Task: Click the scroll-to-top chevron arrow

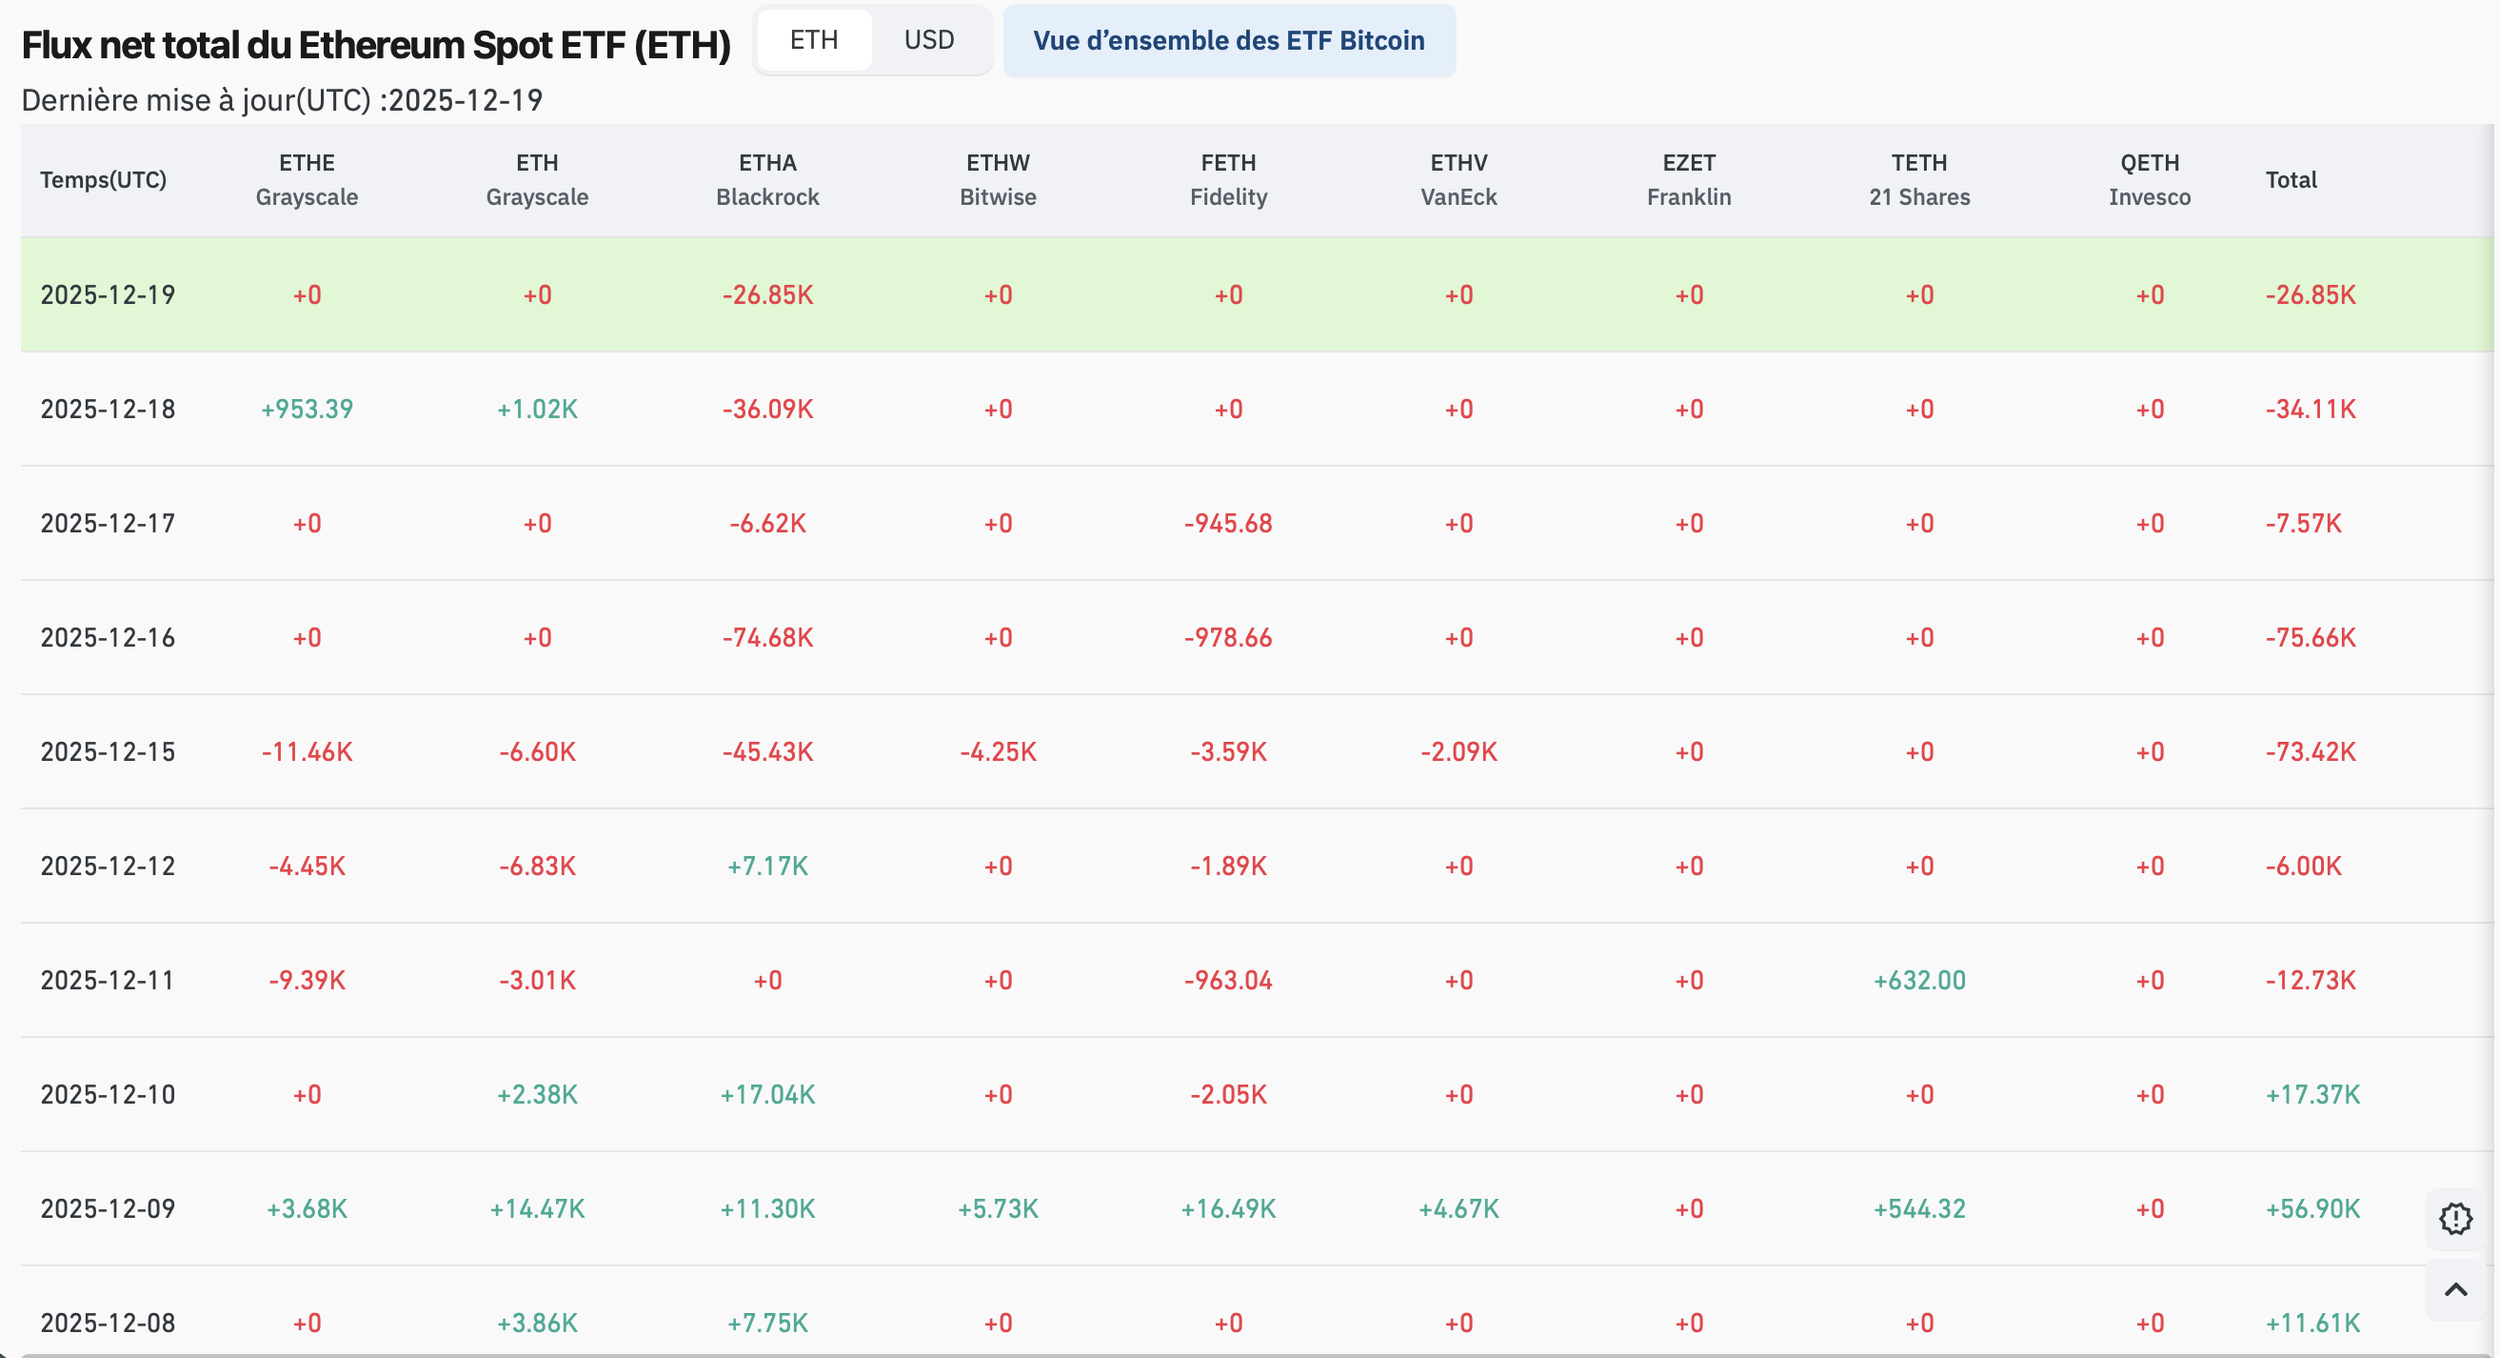Action: coord(2455,1290)
